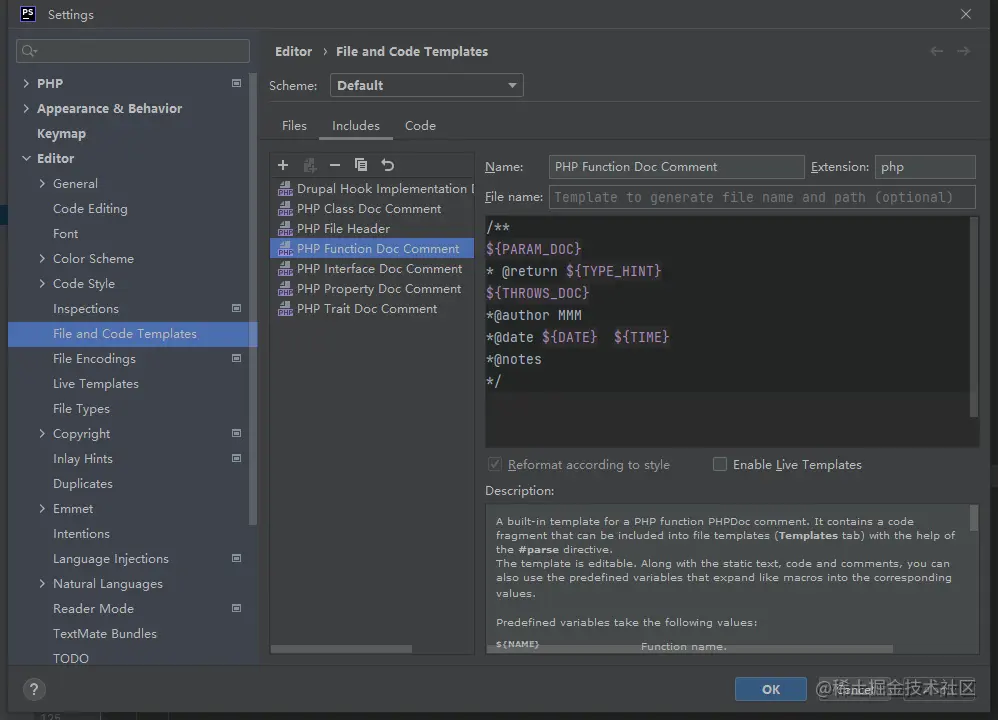
Task: Click the add template plus icon
Action: click(283, 165)
